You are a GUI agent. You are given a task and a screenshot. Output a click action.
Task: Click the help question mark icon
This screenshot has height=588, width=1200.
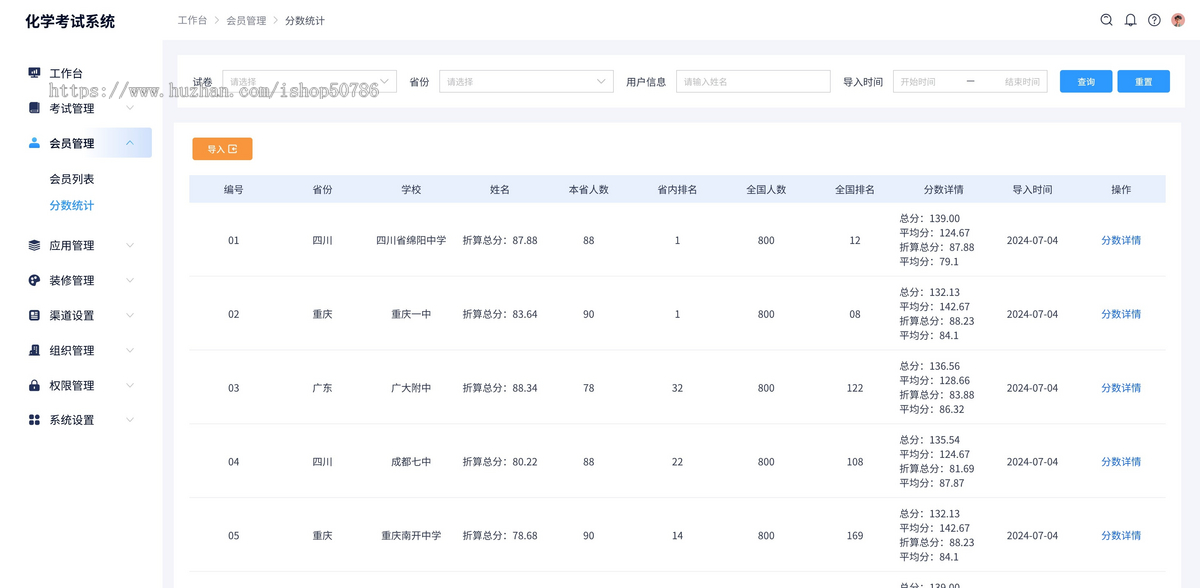[1154, 20]
